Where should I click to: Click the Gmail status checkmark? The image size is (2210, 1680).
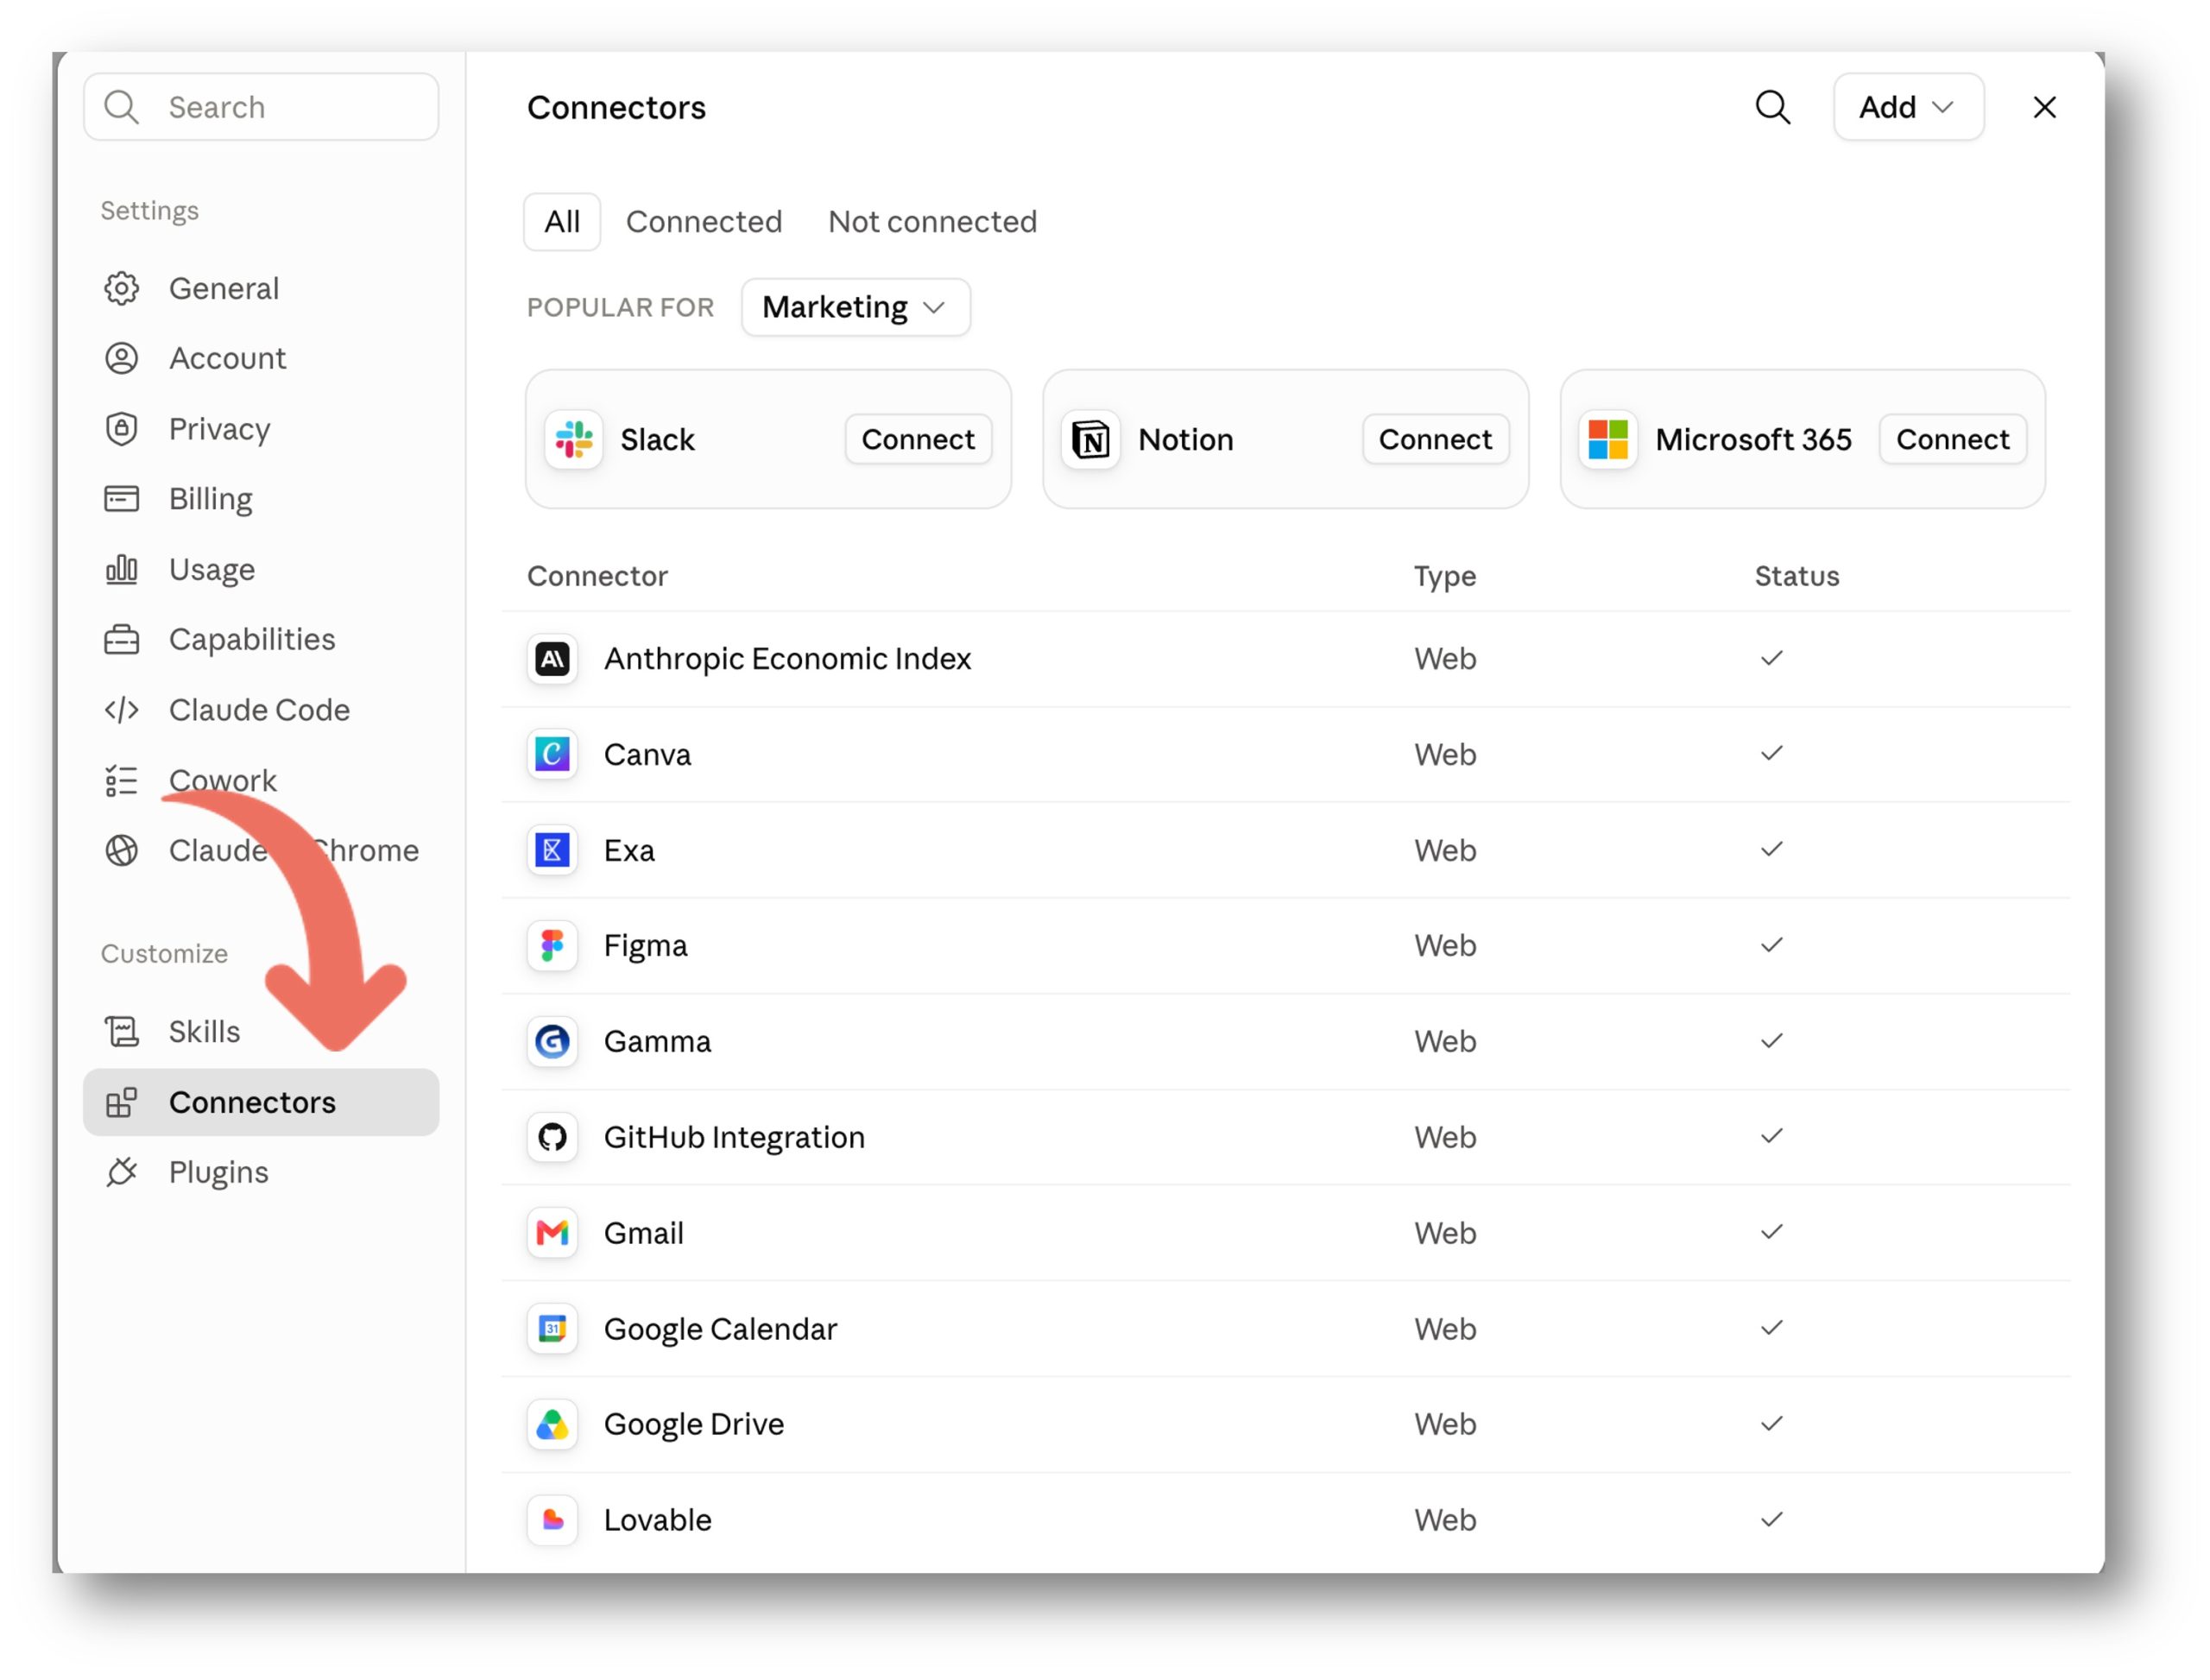tap(1771, 1232)
